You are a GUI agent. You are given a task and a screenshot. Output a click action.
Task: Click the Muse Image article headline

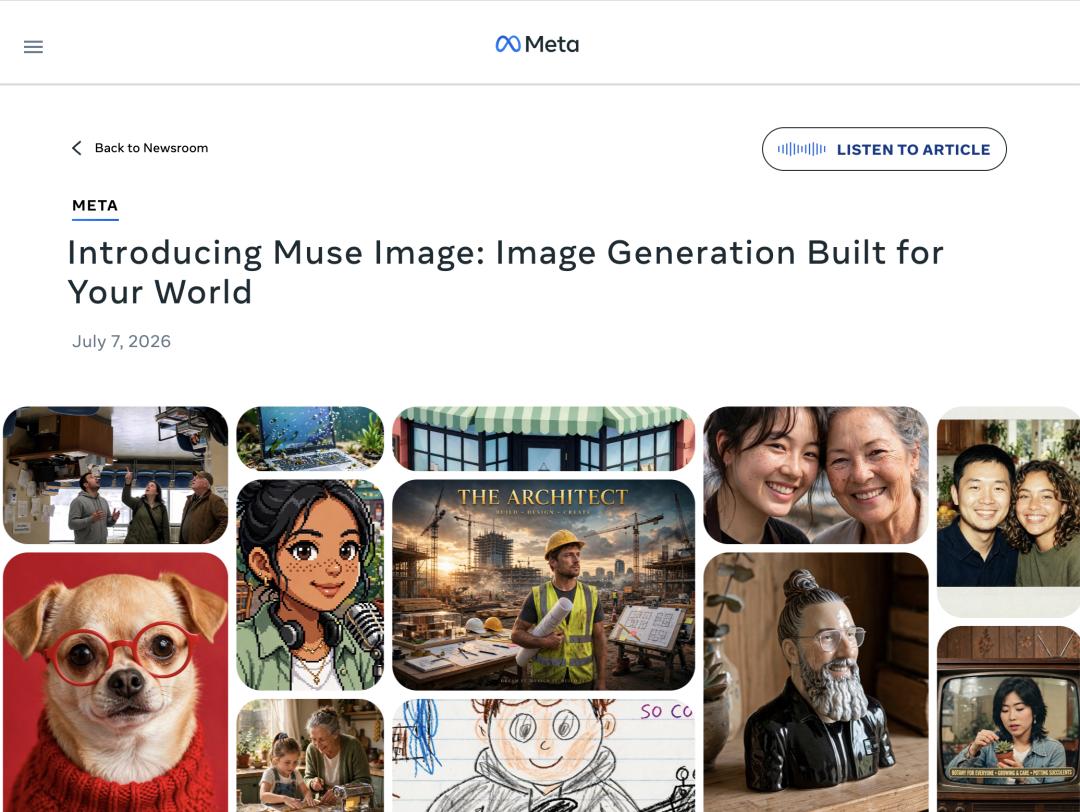[506, 272]
